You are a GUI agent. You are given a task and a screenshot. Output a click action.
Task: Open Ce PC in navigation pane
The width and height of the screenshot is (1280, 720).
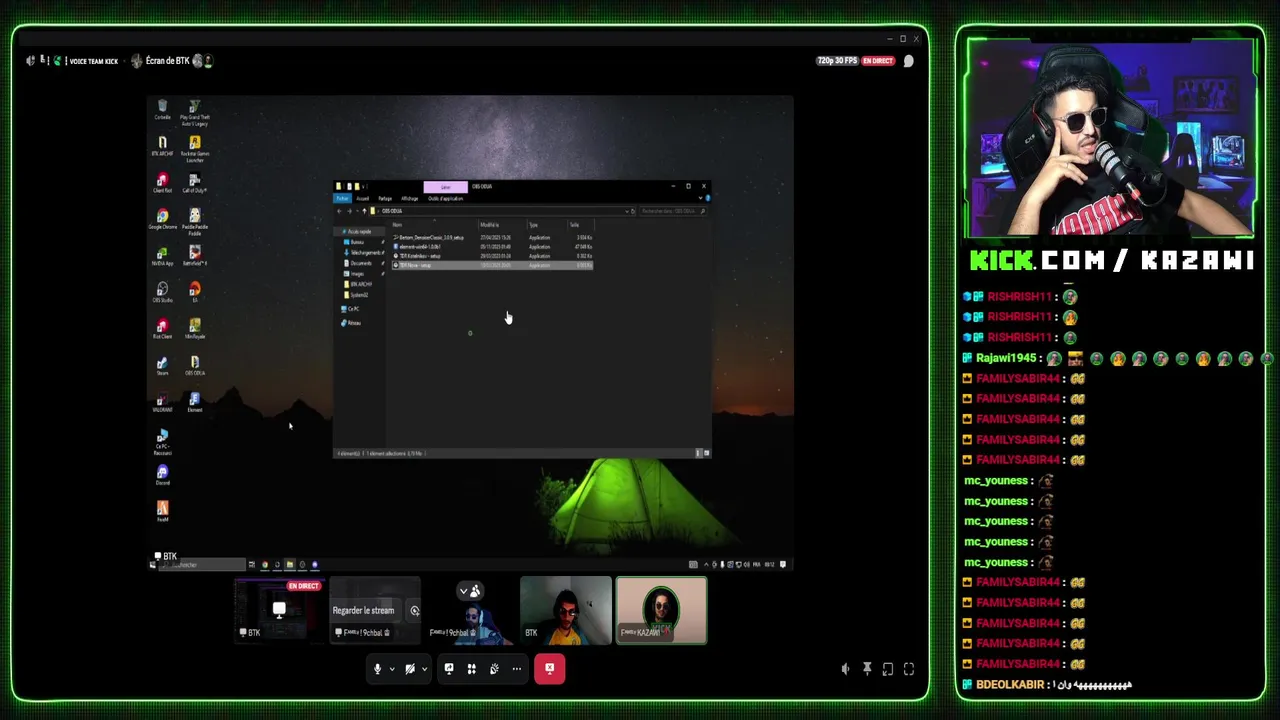352,309
